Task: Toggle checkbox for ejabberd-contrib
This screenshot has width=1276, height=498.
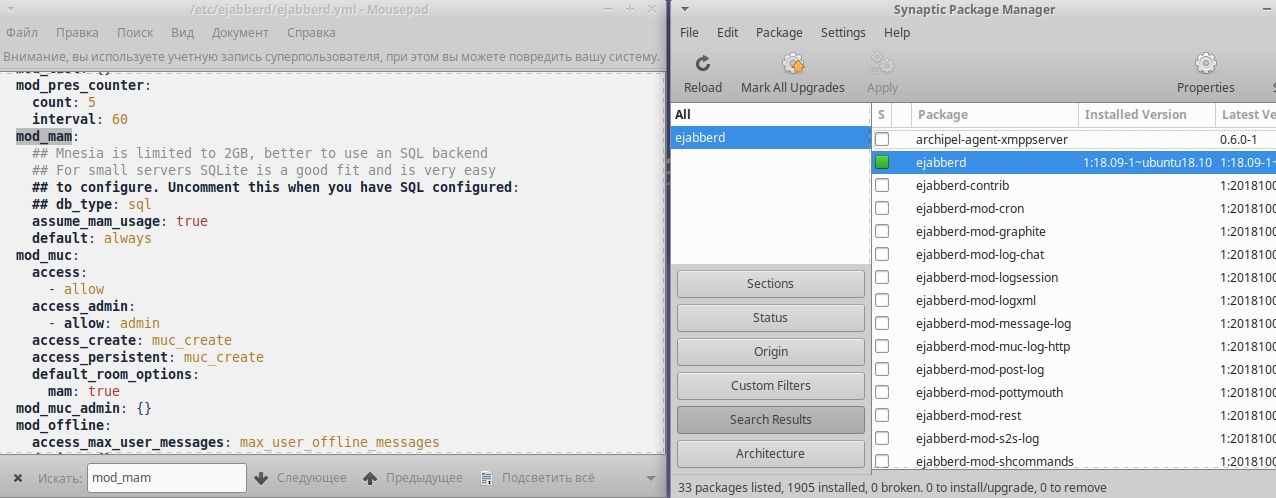Action: coord(882,185)
